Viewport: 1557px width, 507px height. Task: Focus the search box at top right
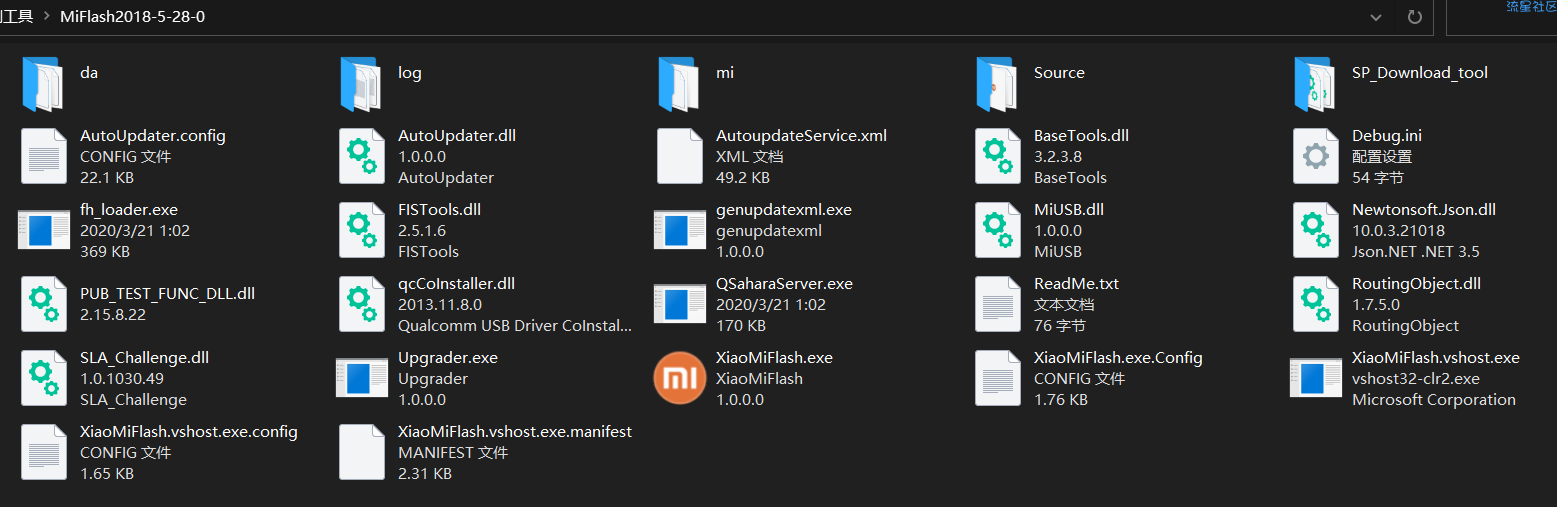click(x=1501, y=17)
